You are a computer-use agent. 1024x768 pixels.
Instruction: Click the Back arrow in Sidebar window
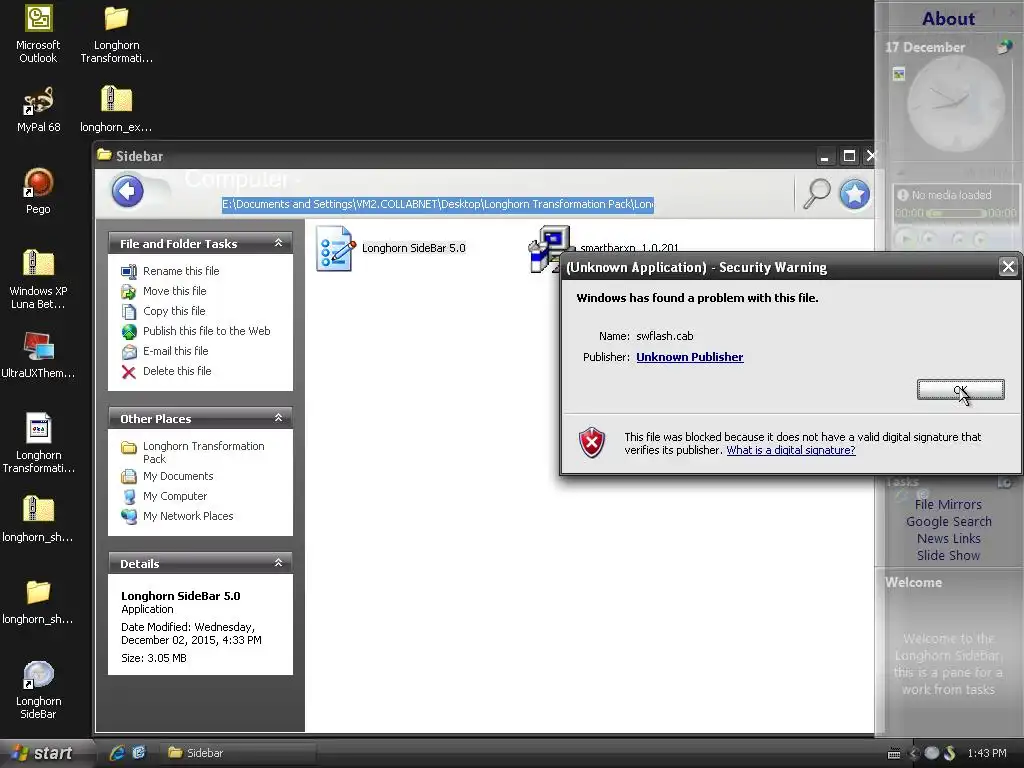pyautogui.click(x=127, y=191)
